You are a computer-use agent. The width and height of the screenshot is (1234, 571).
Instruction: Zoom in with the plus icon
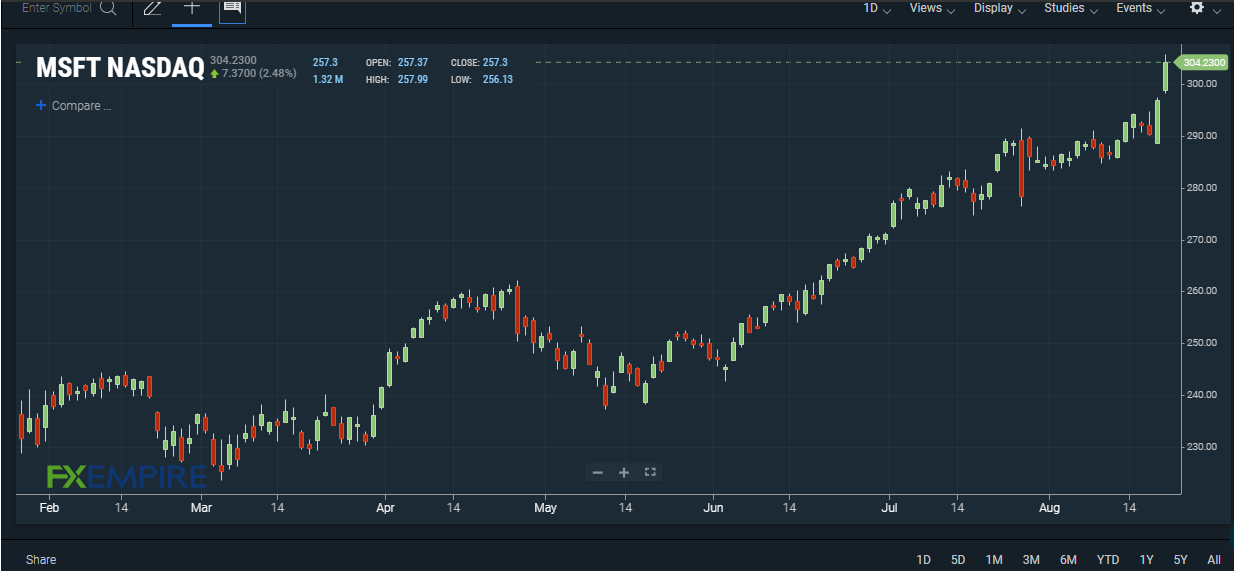pyautogui.click(x=624, y=472)
